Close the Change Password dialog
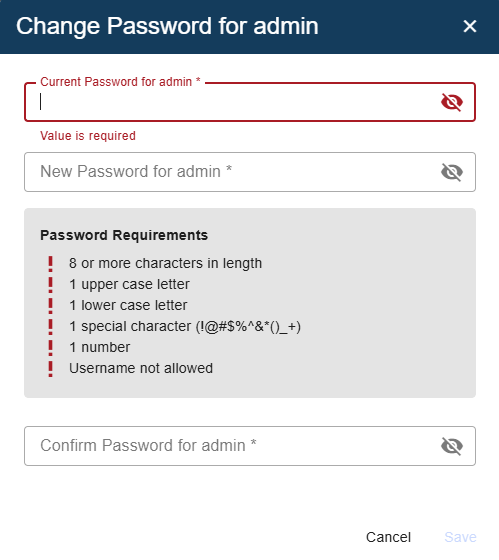 tap(469, 26)
